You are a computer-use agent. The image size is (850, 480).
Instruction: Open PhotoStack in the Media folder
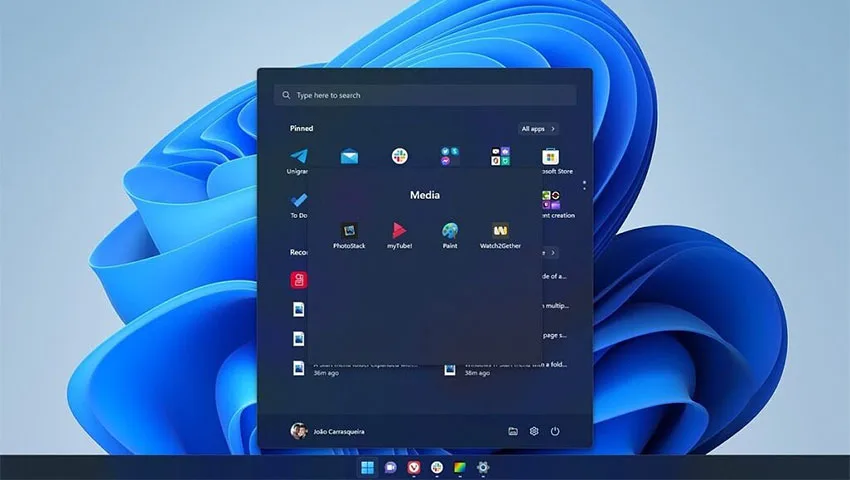click(x=349, y=235)
